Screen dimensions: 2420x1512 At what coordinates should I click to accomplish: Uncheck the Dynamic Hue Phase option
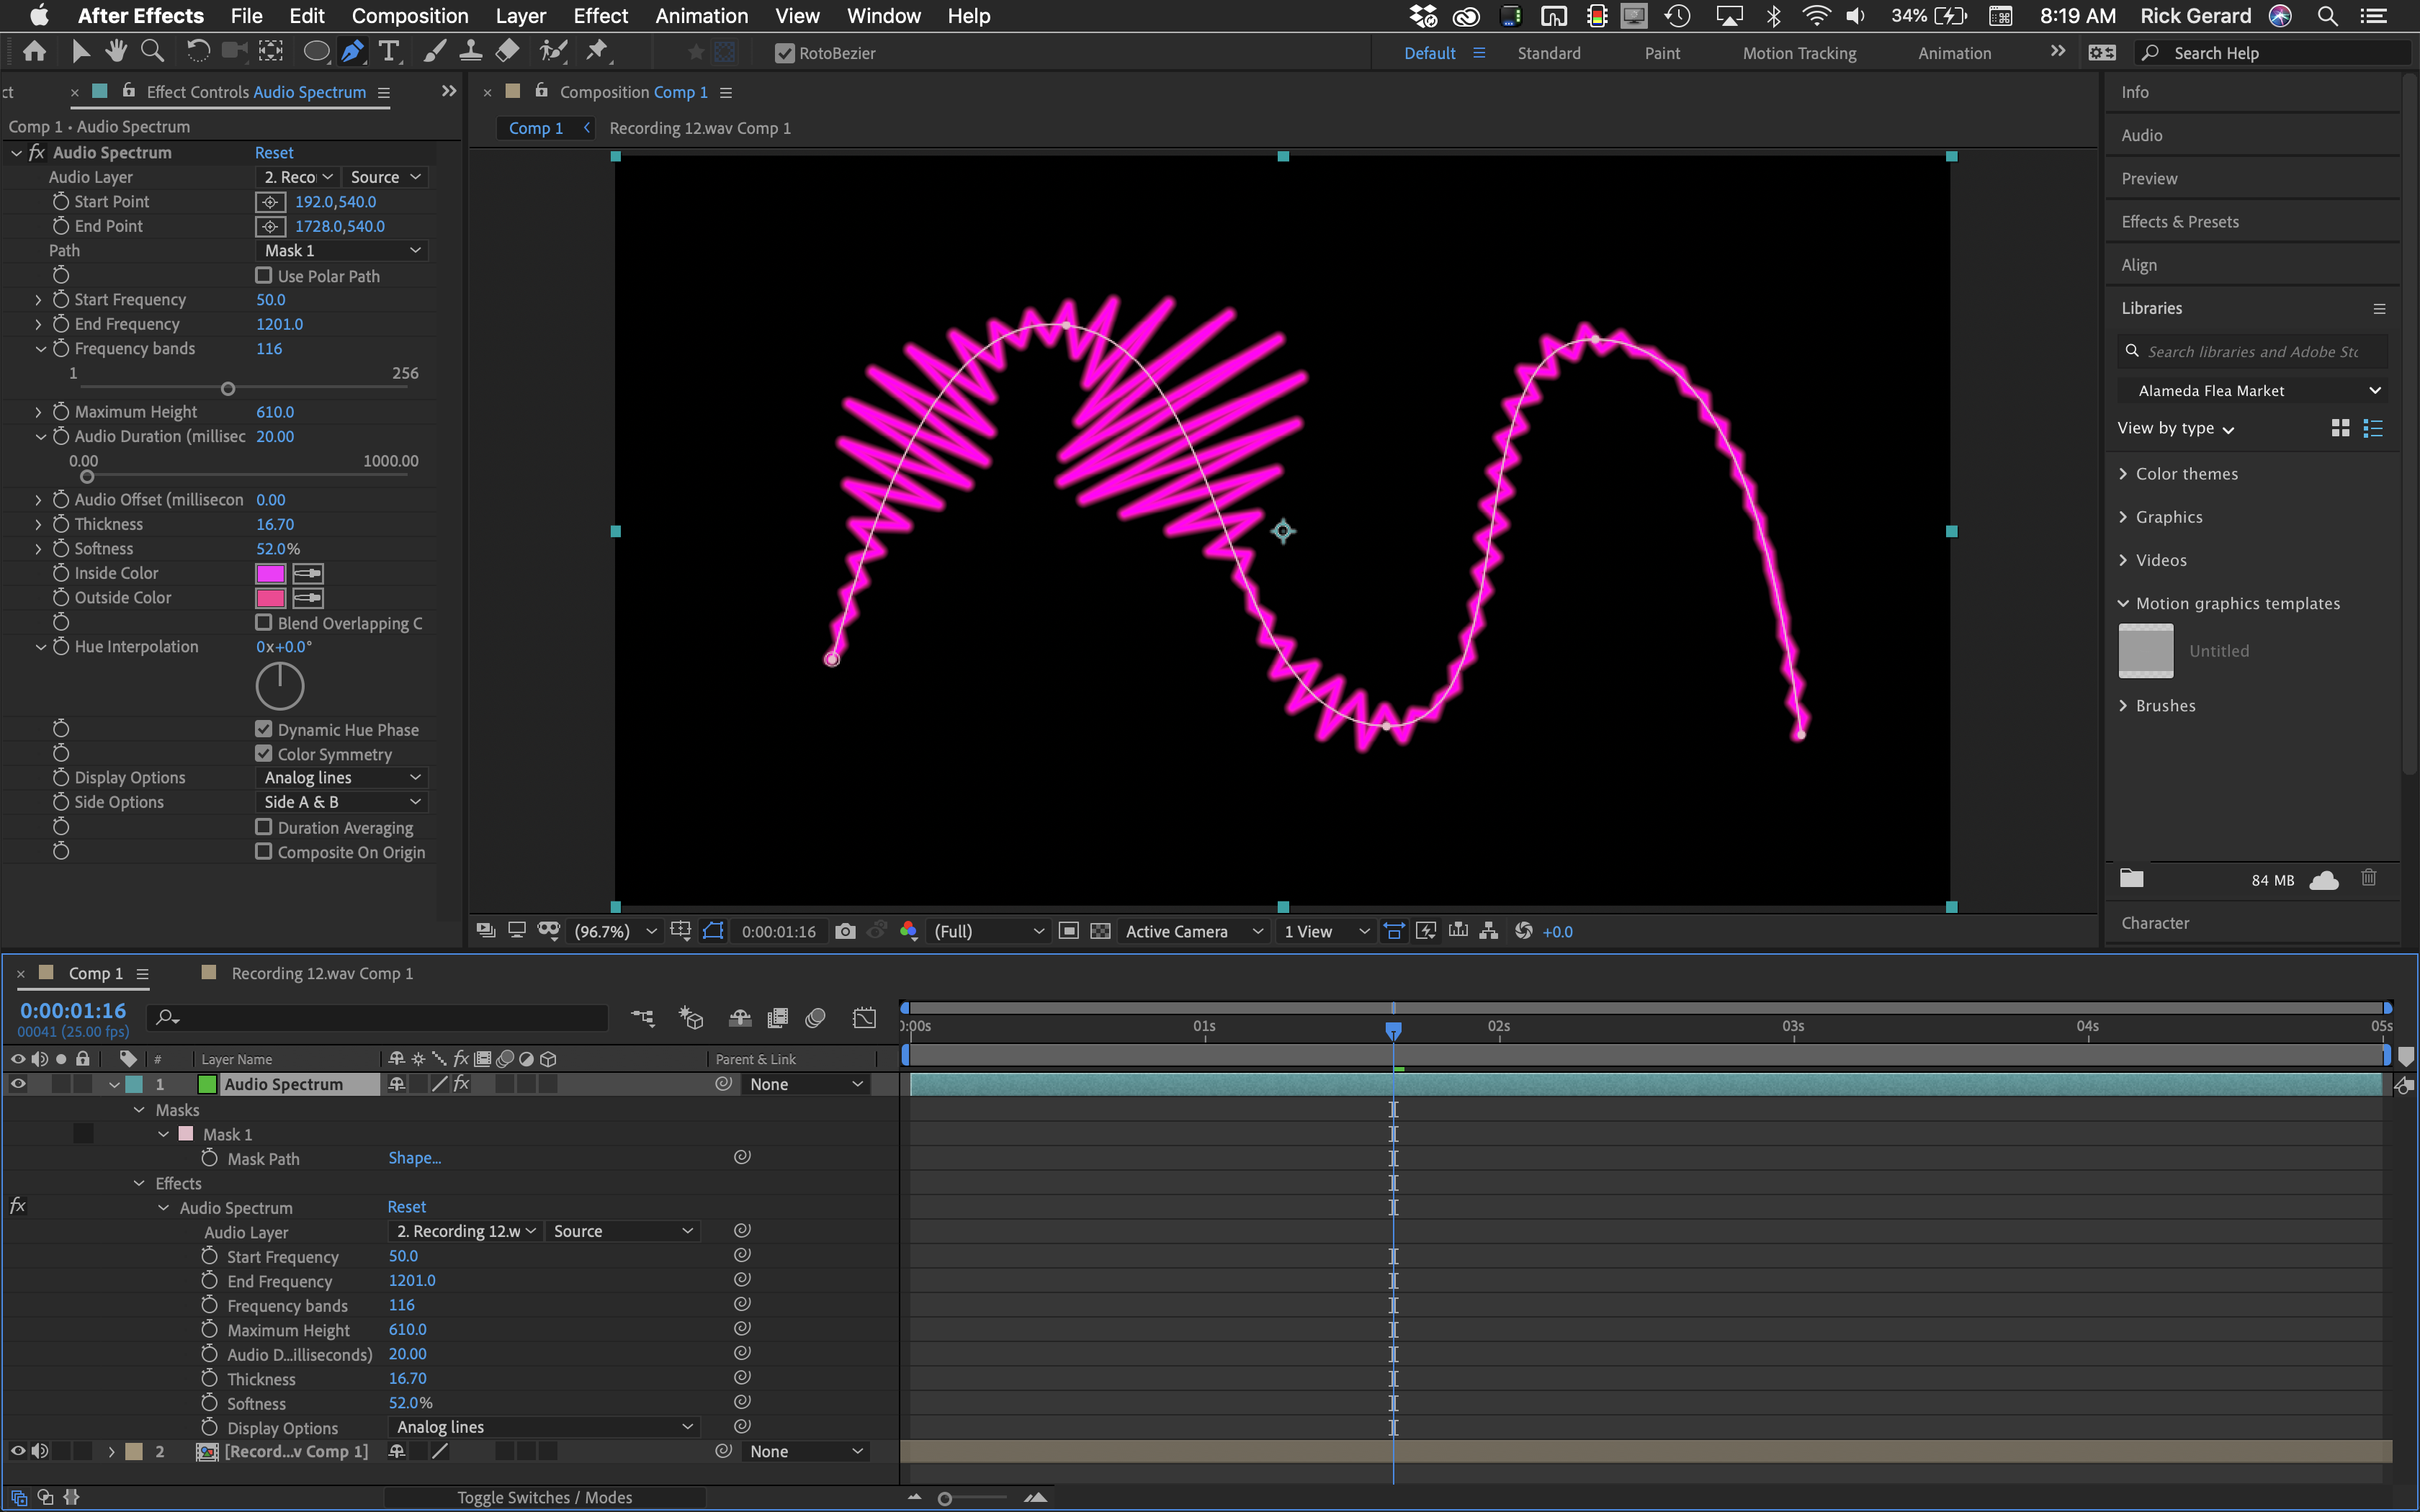click(264, 729)
